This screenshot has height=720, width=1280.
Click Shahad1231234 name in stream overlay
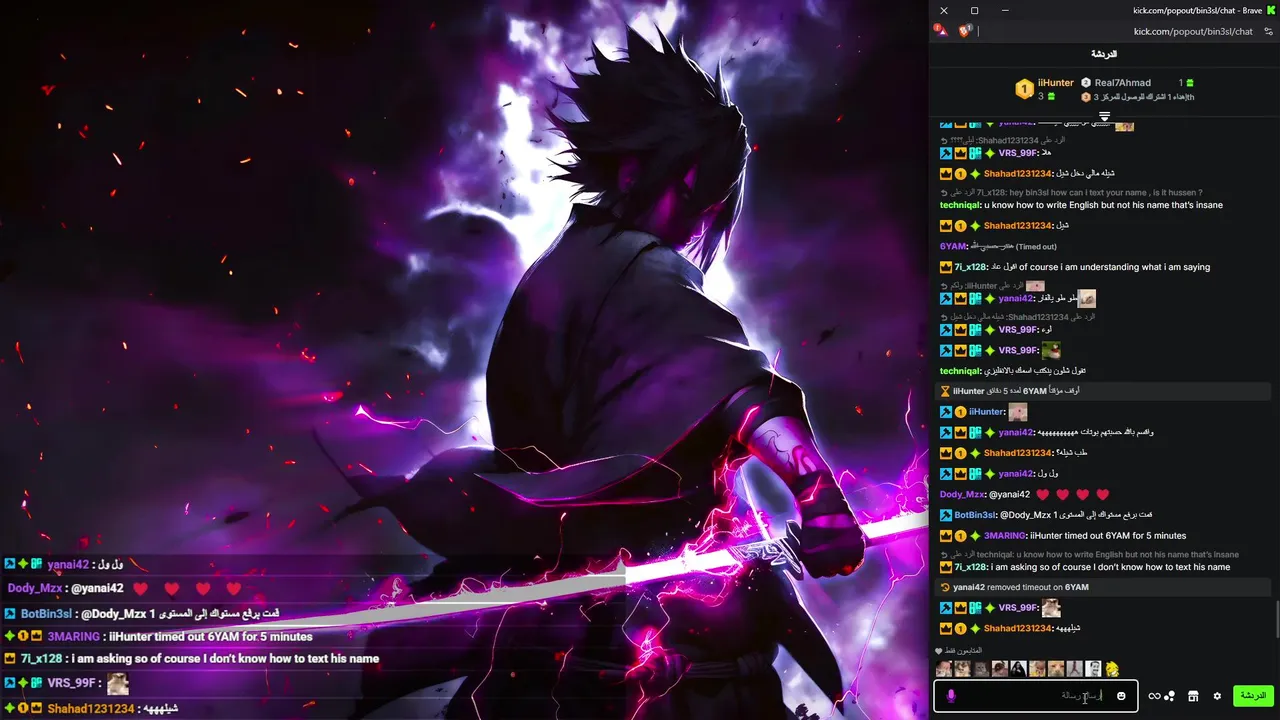tap(91, 708)
